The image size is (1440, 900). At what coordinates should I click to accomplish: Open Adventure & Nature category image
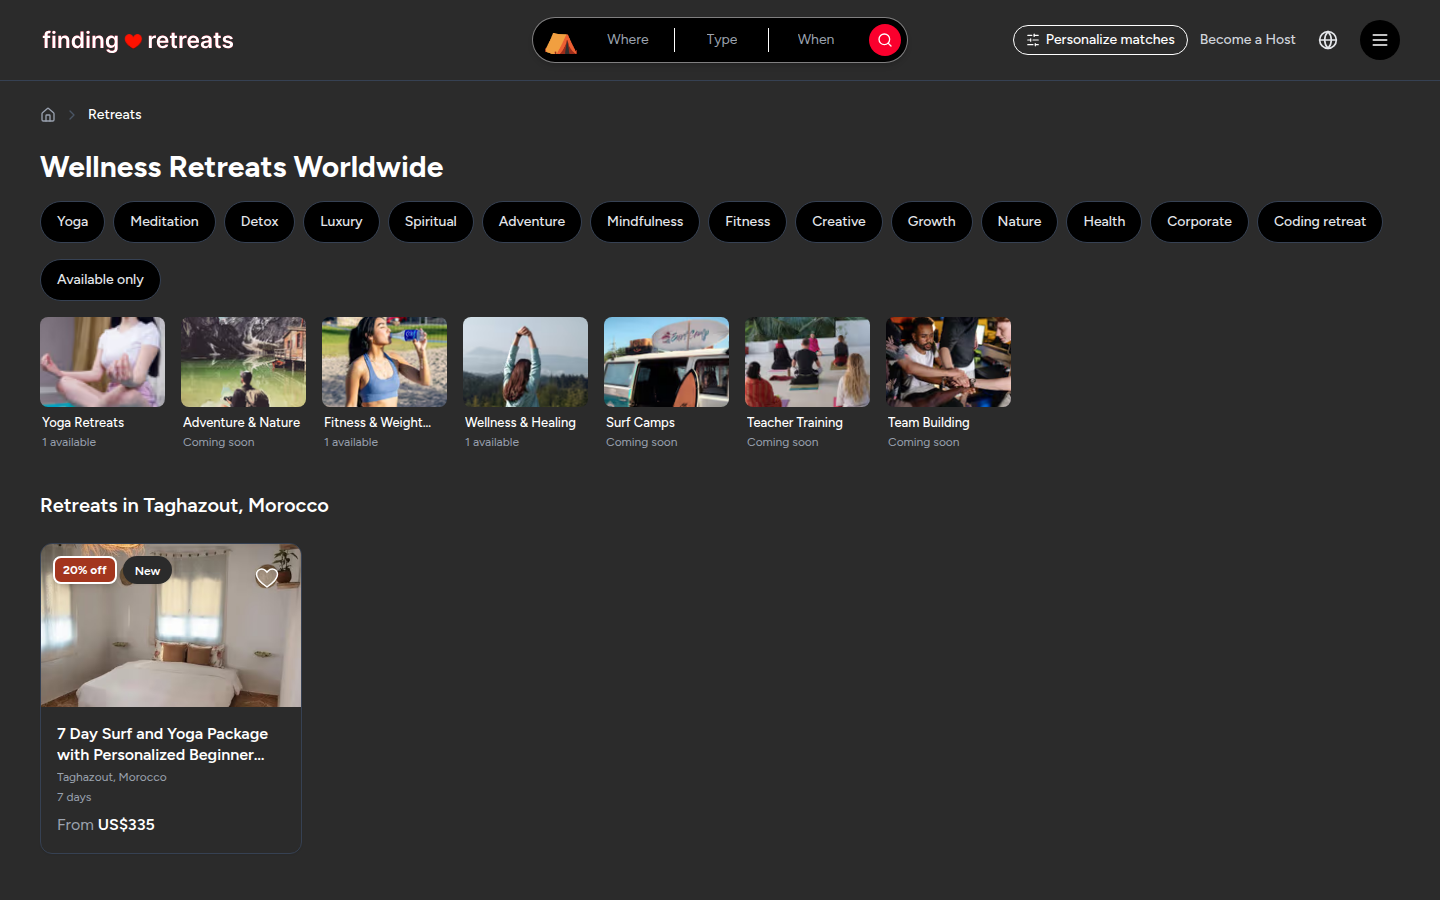click(x=243, y=362)
